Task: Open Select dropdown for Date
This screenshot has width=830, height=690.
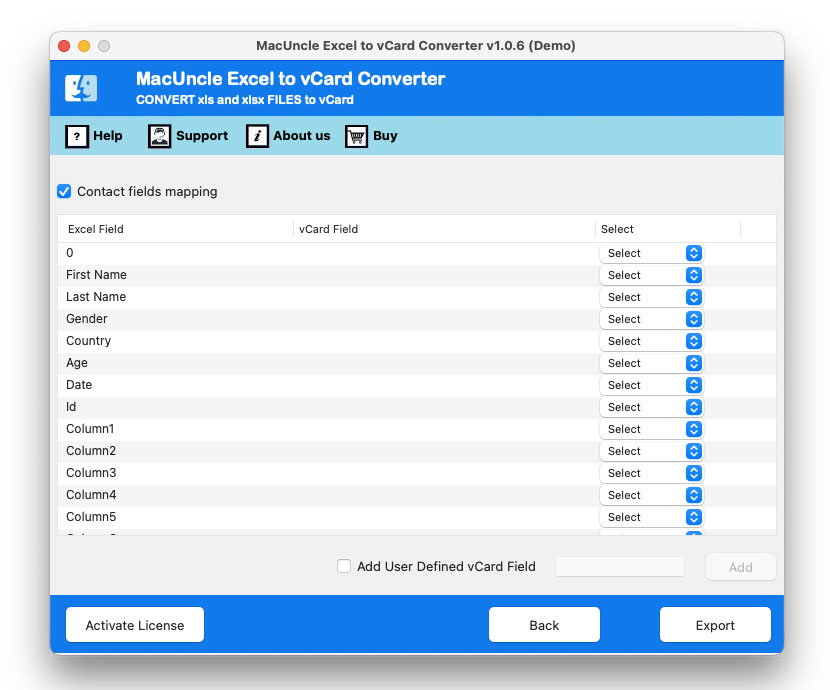Action: pyautogui.click(x=651, y=385)
